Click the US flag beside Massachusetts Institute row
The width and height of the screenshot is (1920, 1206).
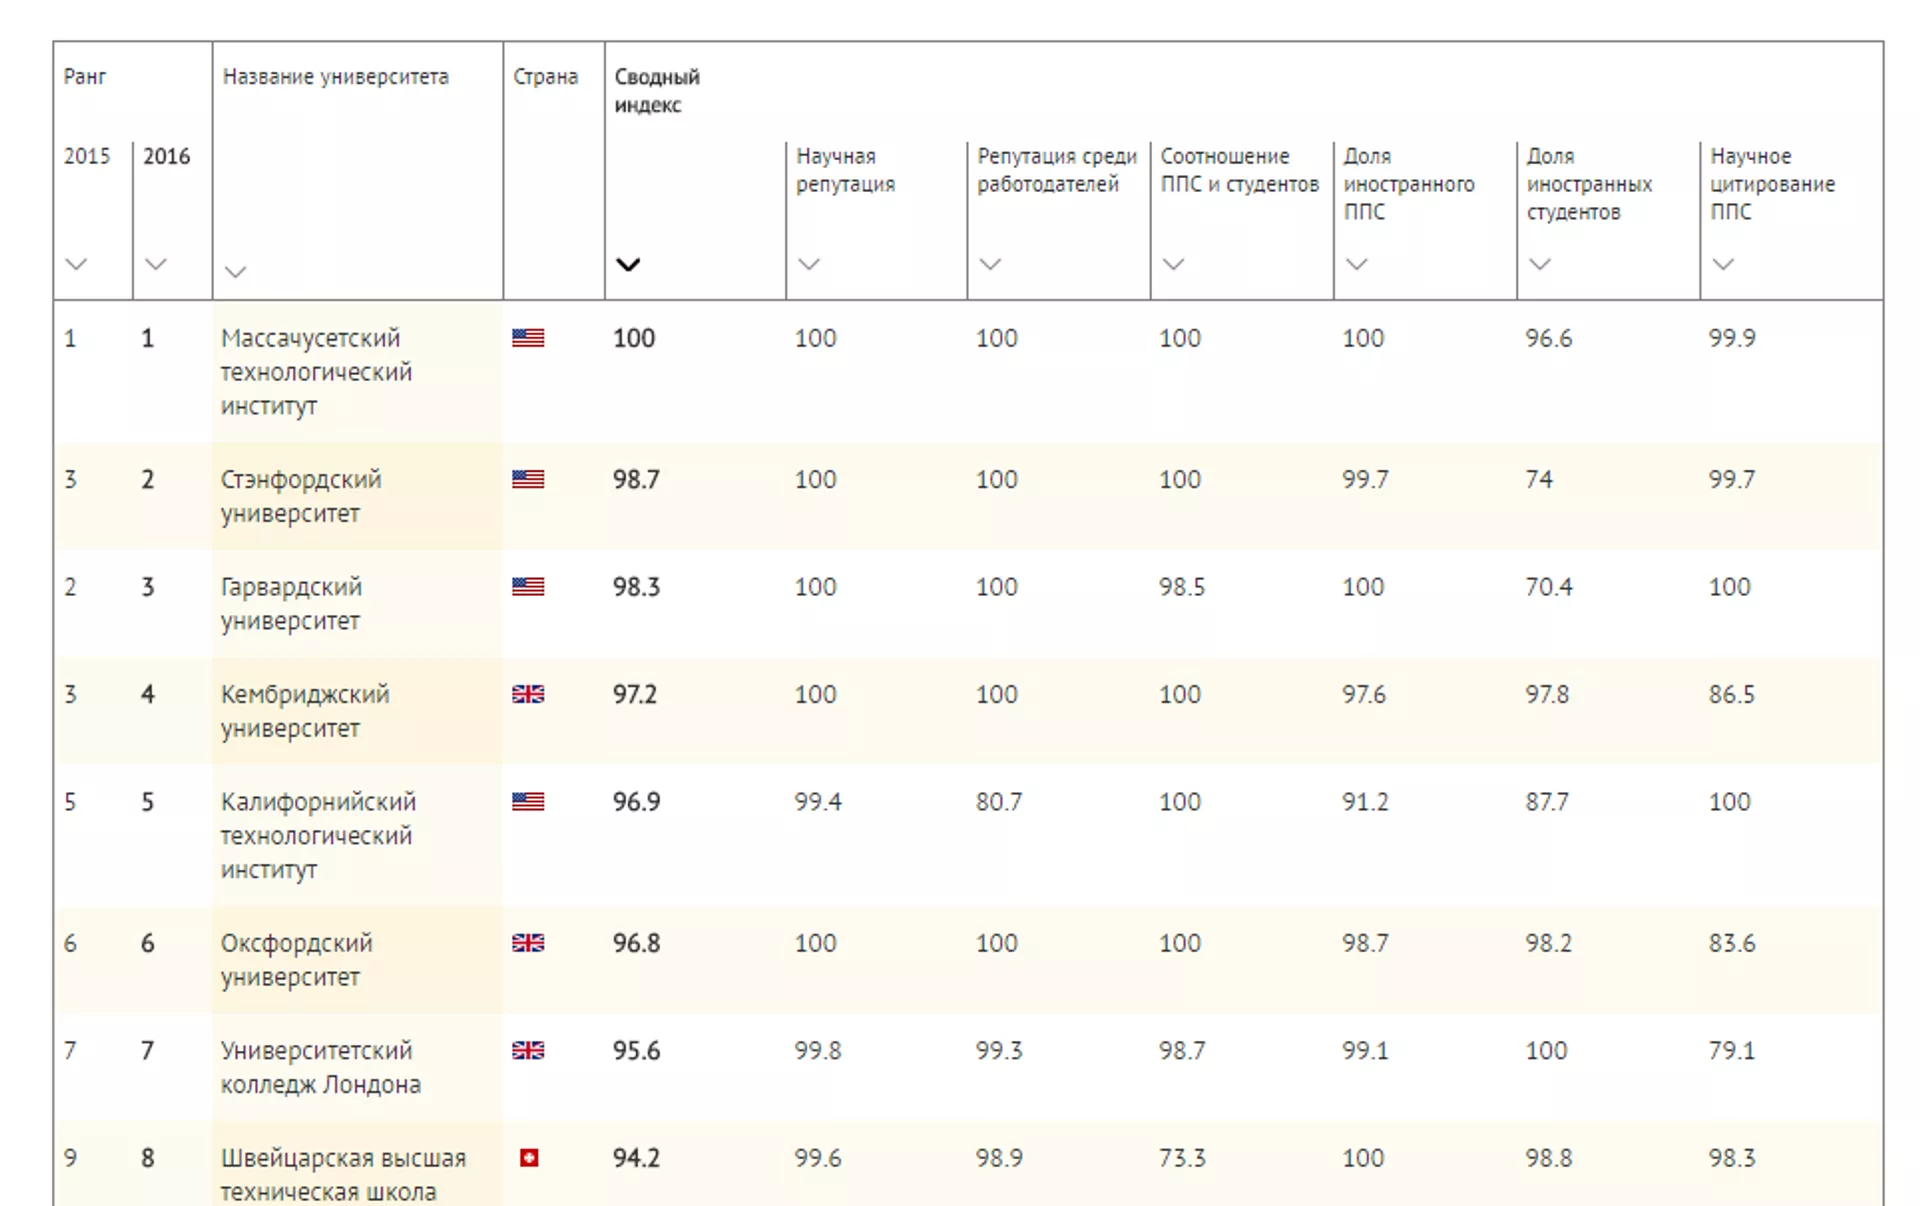pyautogui.click(x=528, y=338)
